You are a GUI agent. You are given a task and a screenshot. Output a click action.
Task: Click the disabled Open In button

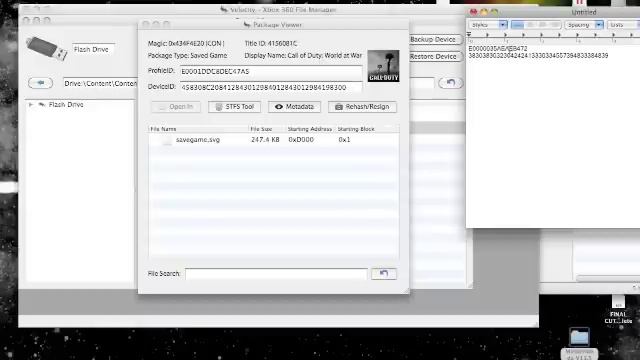point(176,107)
